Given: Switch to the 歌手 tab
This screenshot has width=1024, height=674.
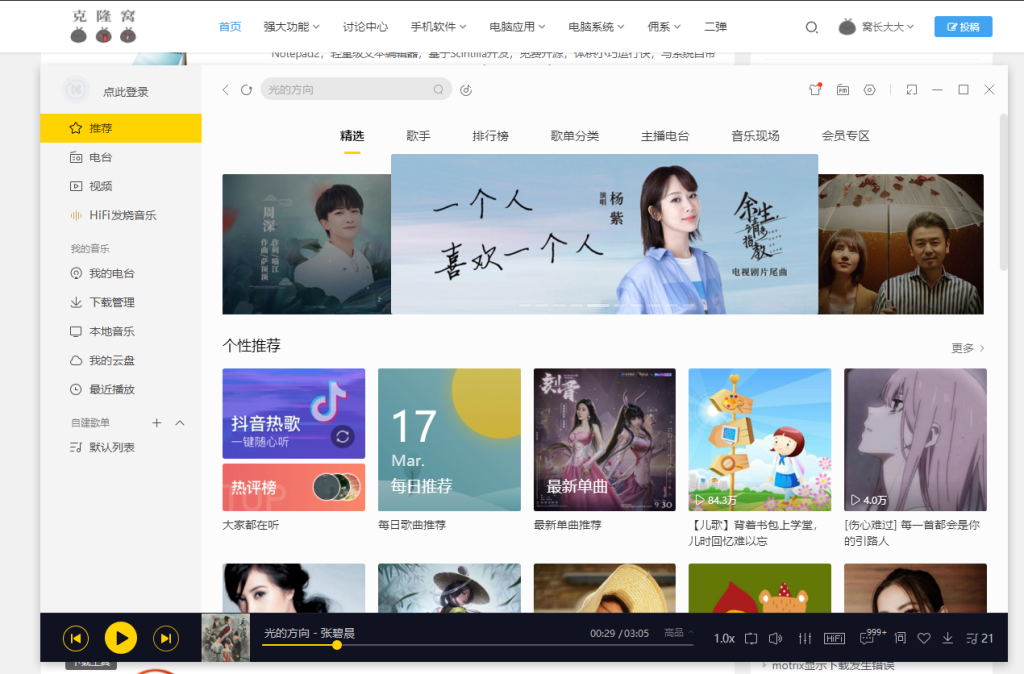Looking at the screenshot, I should (418, 136).
